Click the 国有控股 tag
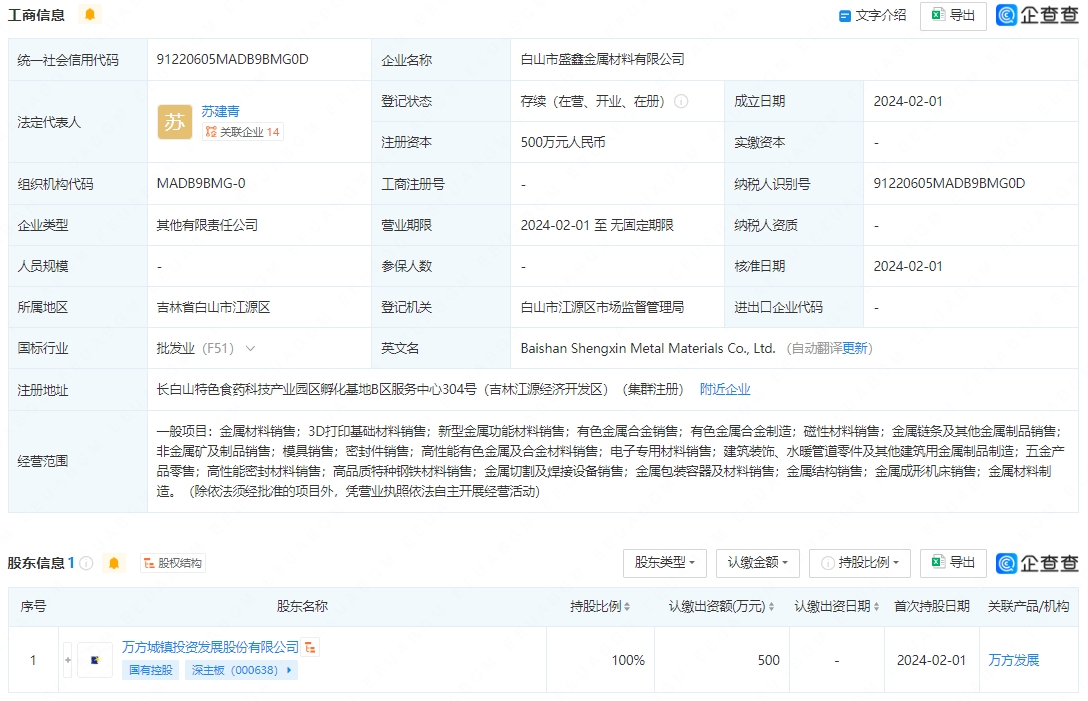 point(151,670)
